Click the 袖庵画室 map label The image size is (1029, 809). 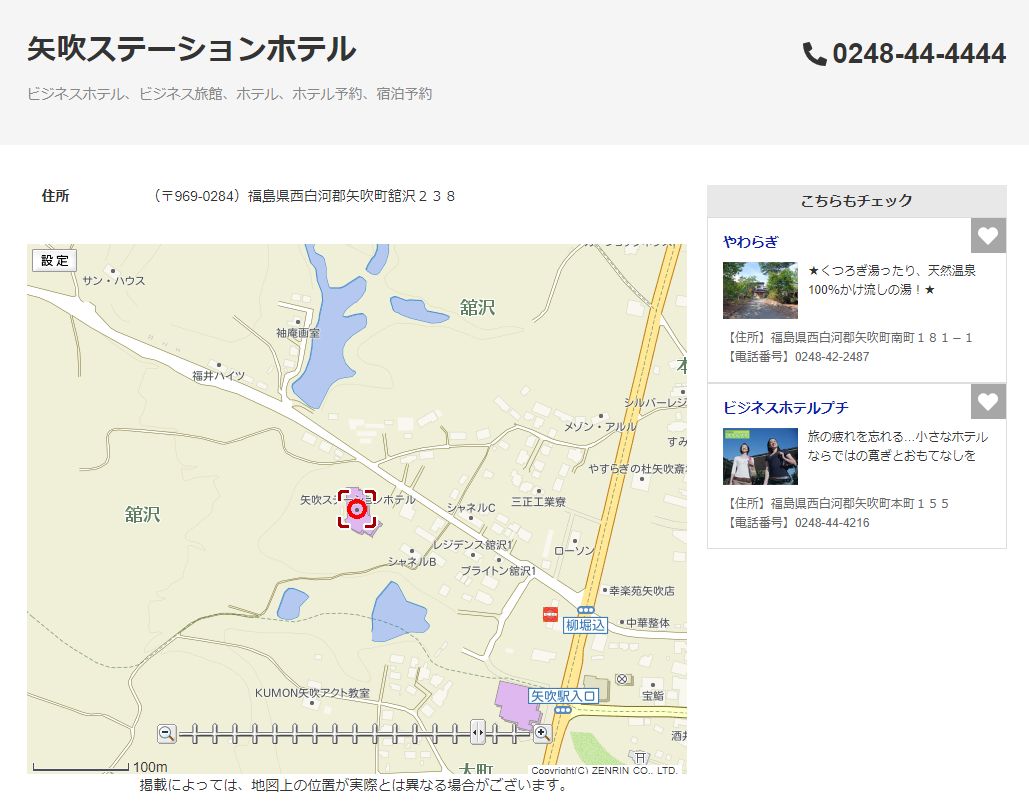pyautogui.click(x=297, y=333)
